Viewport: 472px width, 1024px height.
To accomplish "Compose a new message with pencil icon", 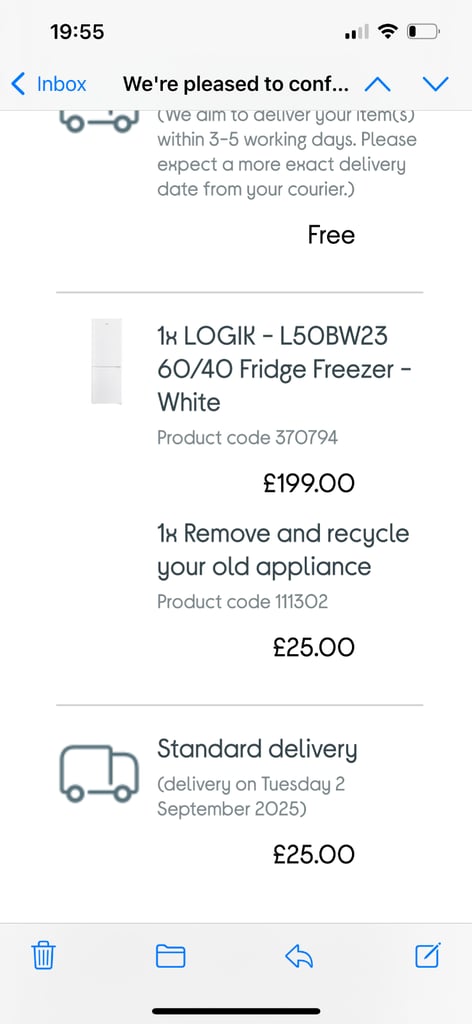I will 428,955.
